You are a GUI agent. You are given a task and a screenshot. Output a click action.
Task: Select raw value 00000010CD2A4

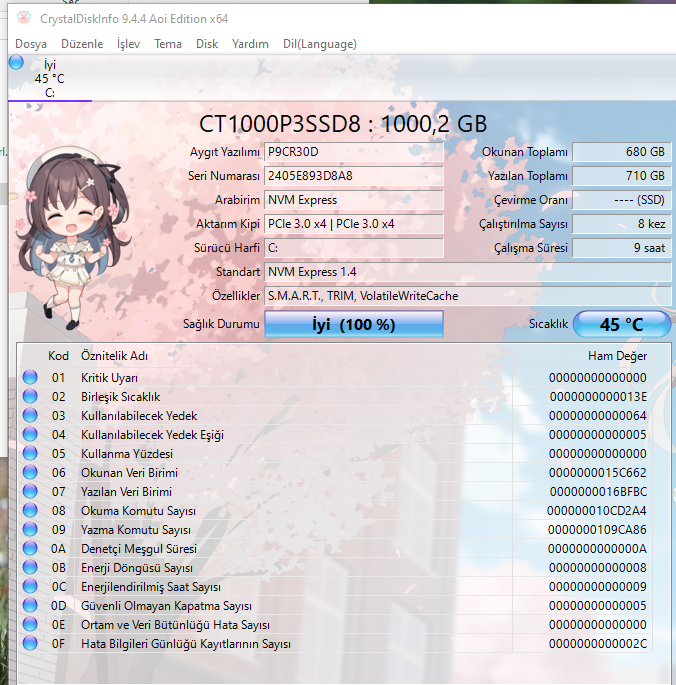tap(596, 511)
